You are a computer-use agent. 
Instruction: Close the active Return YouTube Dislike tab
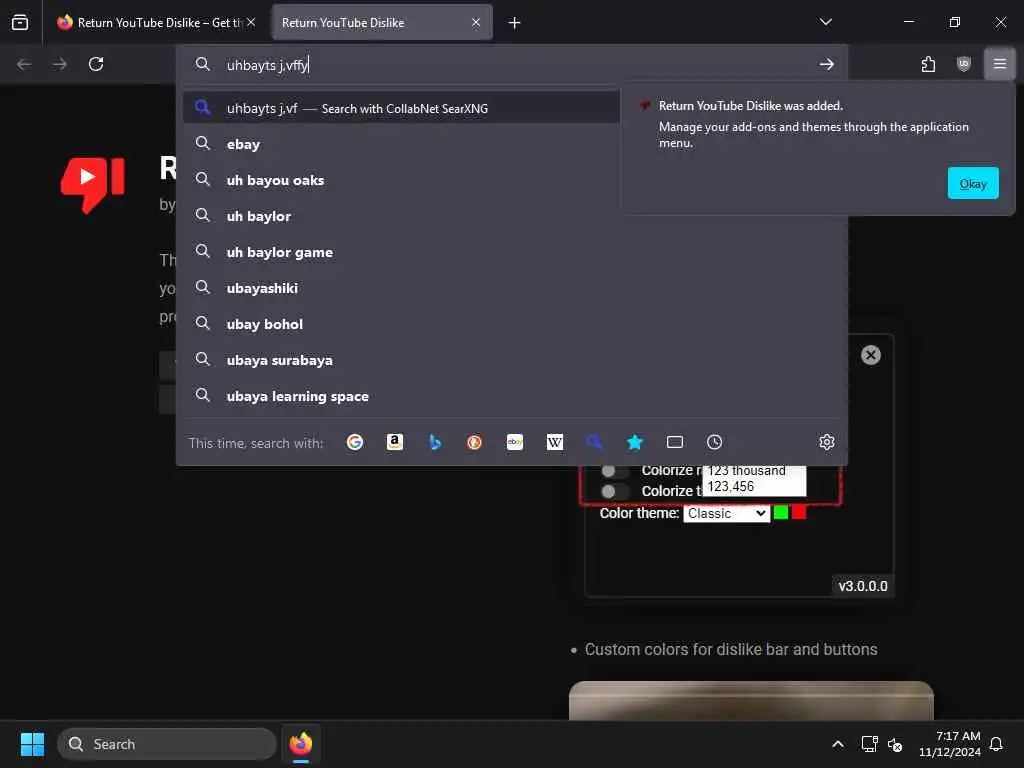476,22
